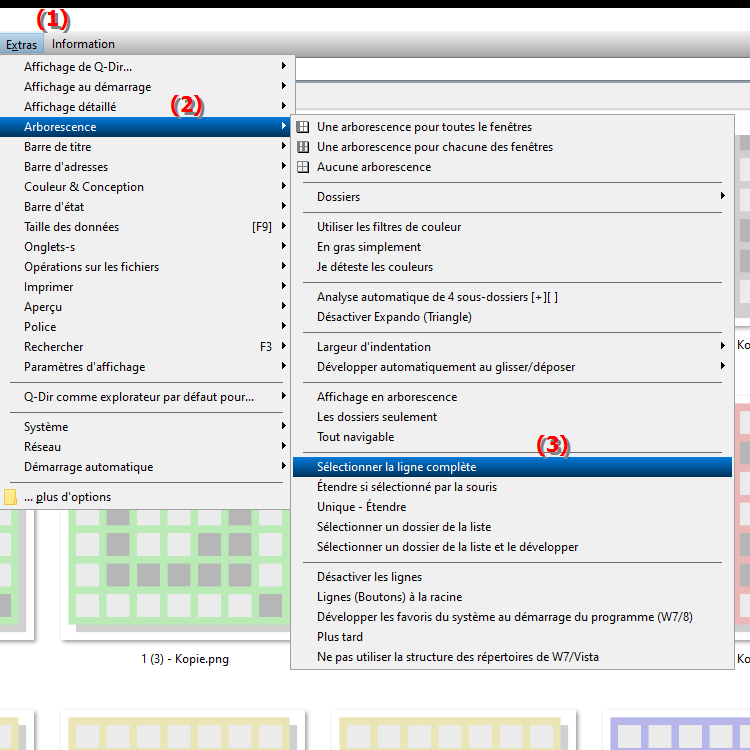This screenshot has width=750, height=750.
Task: Open 'Q-Dir comme explorateur par défaut pour...'
Action: tap(145, 397)
